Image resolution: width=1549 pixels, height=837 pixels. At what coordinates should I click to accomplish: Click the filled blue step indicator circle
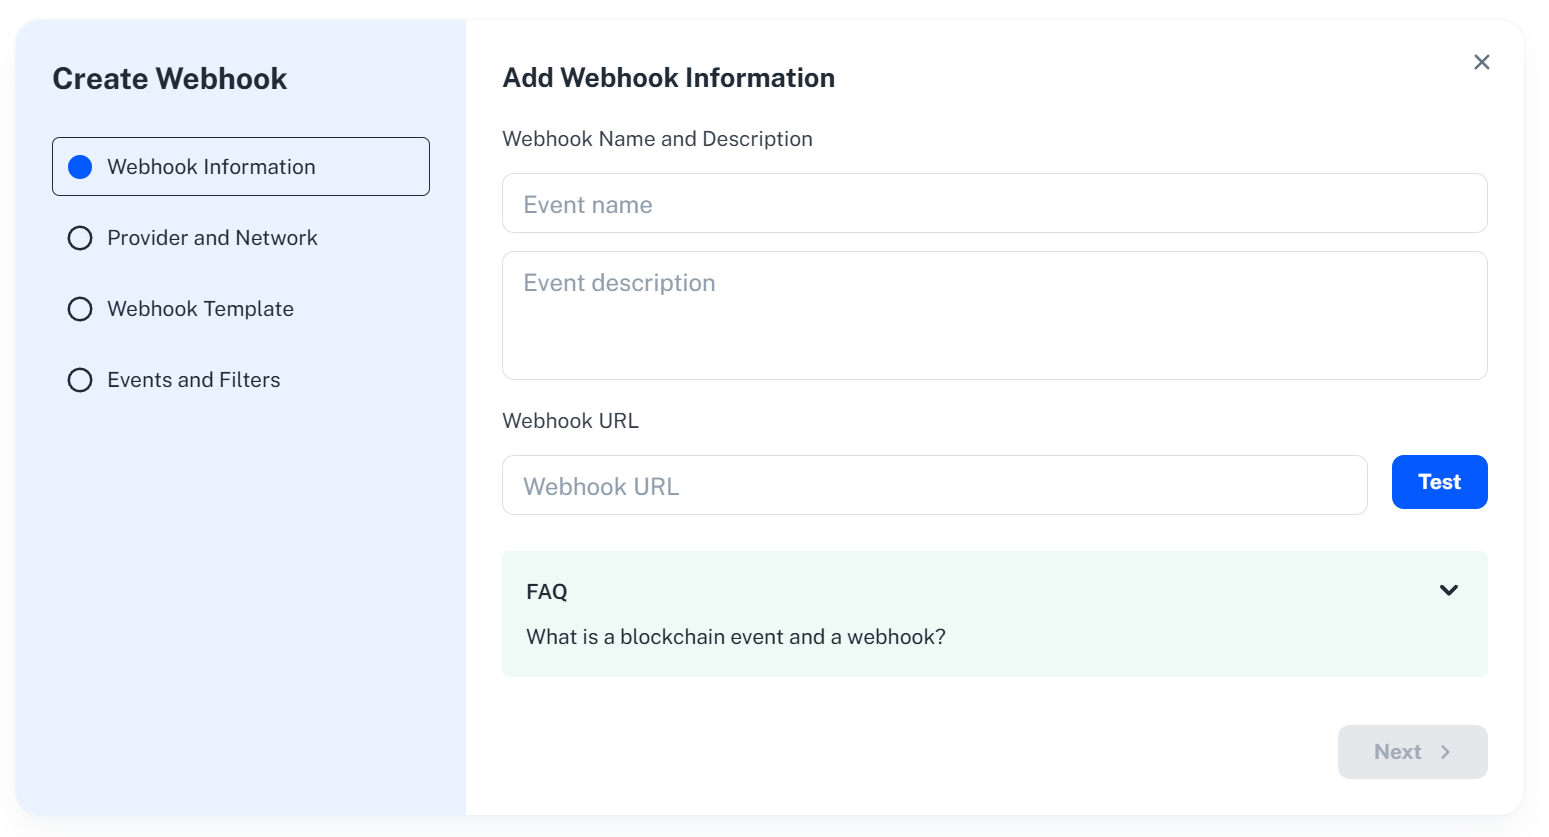point(80,166)
